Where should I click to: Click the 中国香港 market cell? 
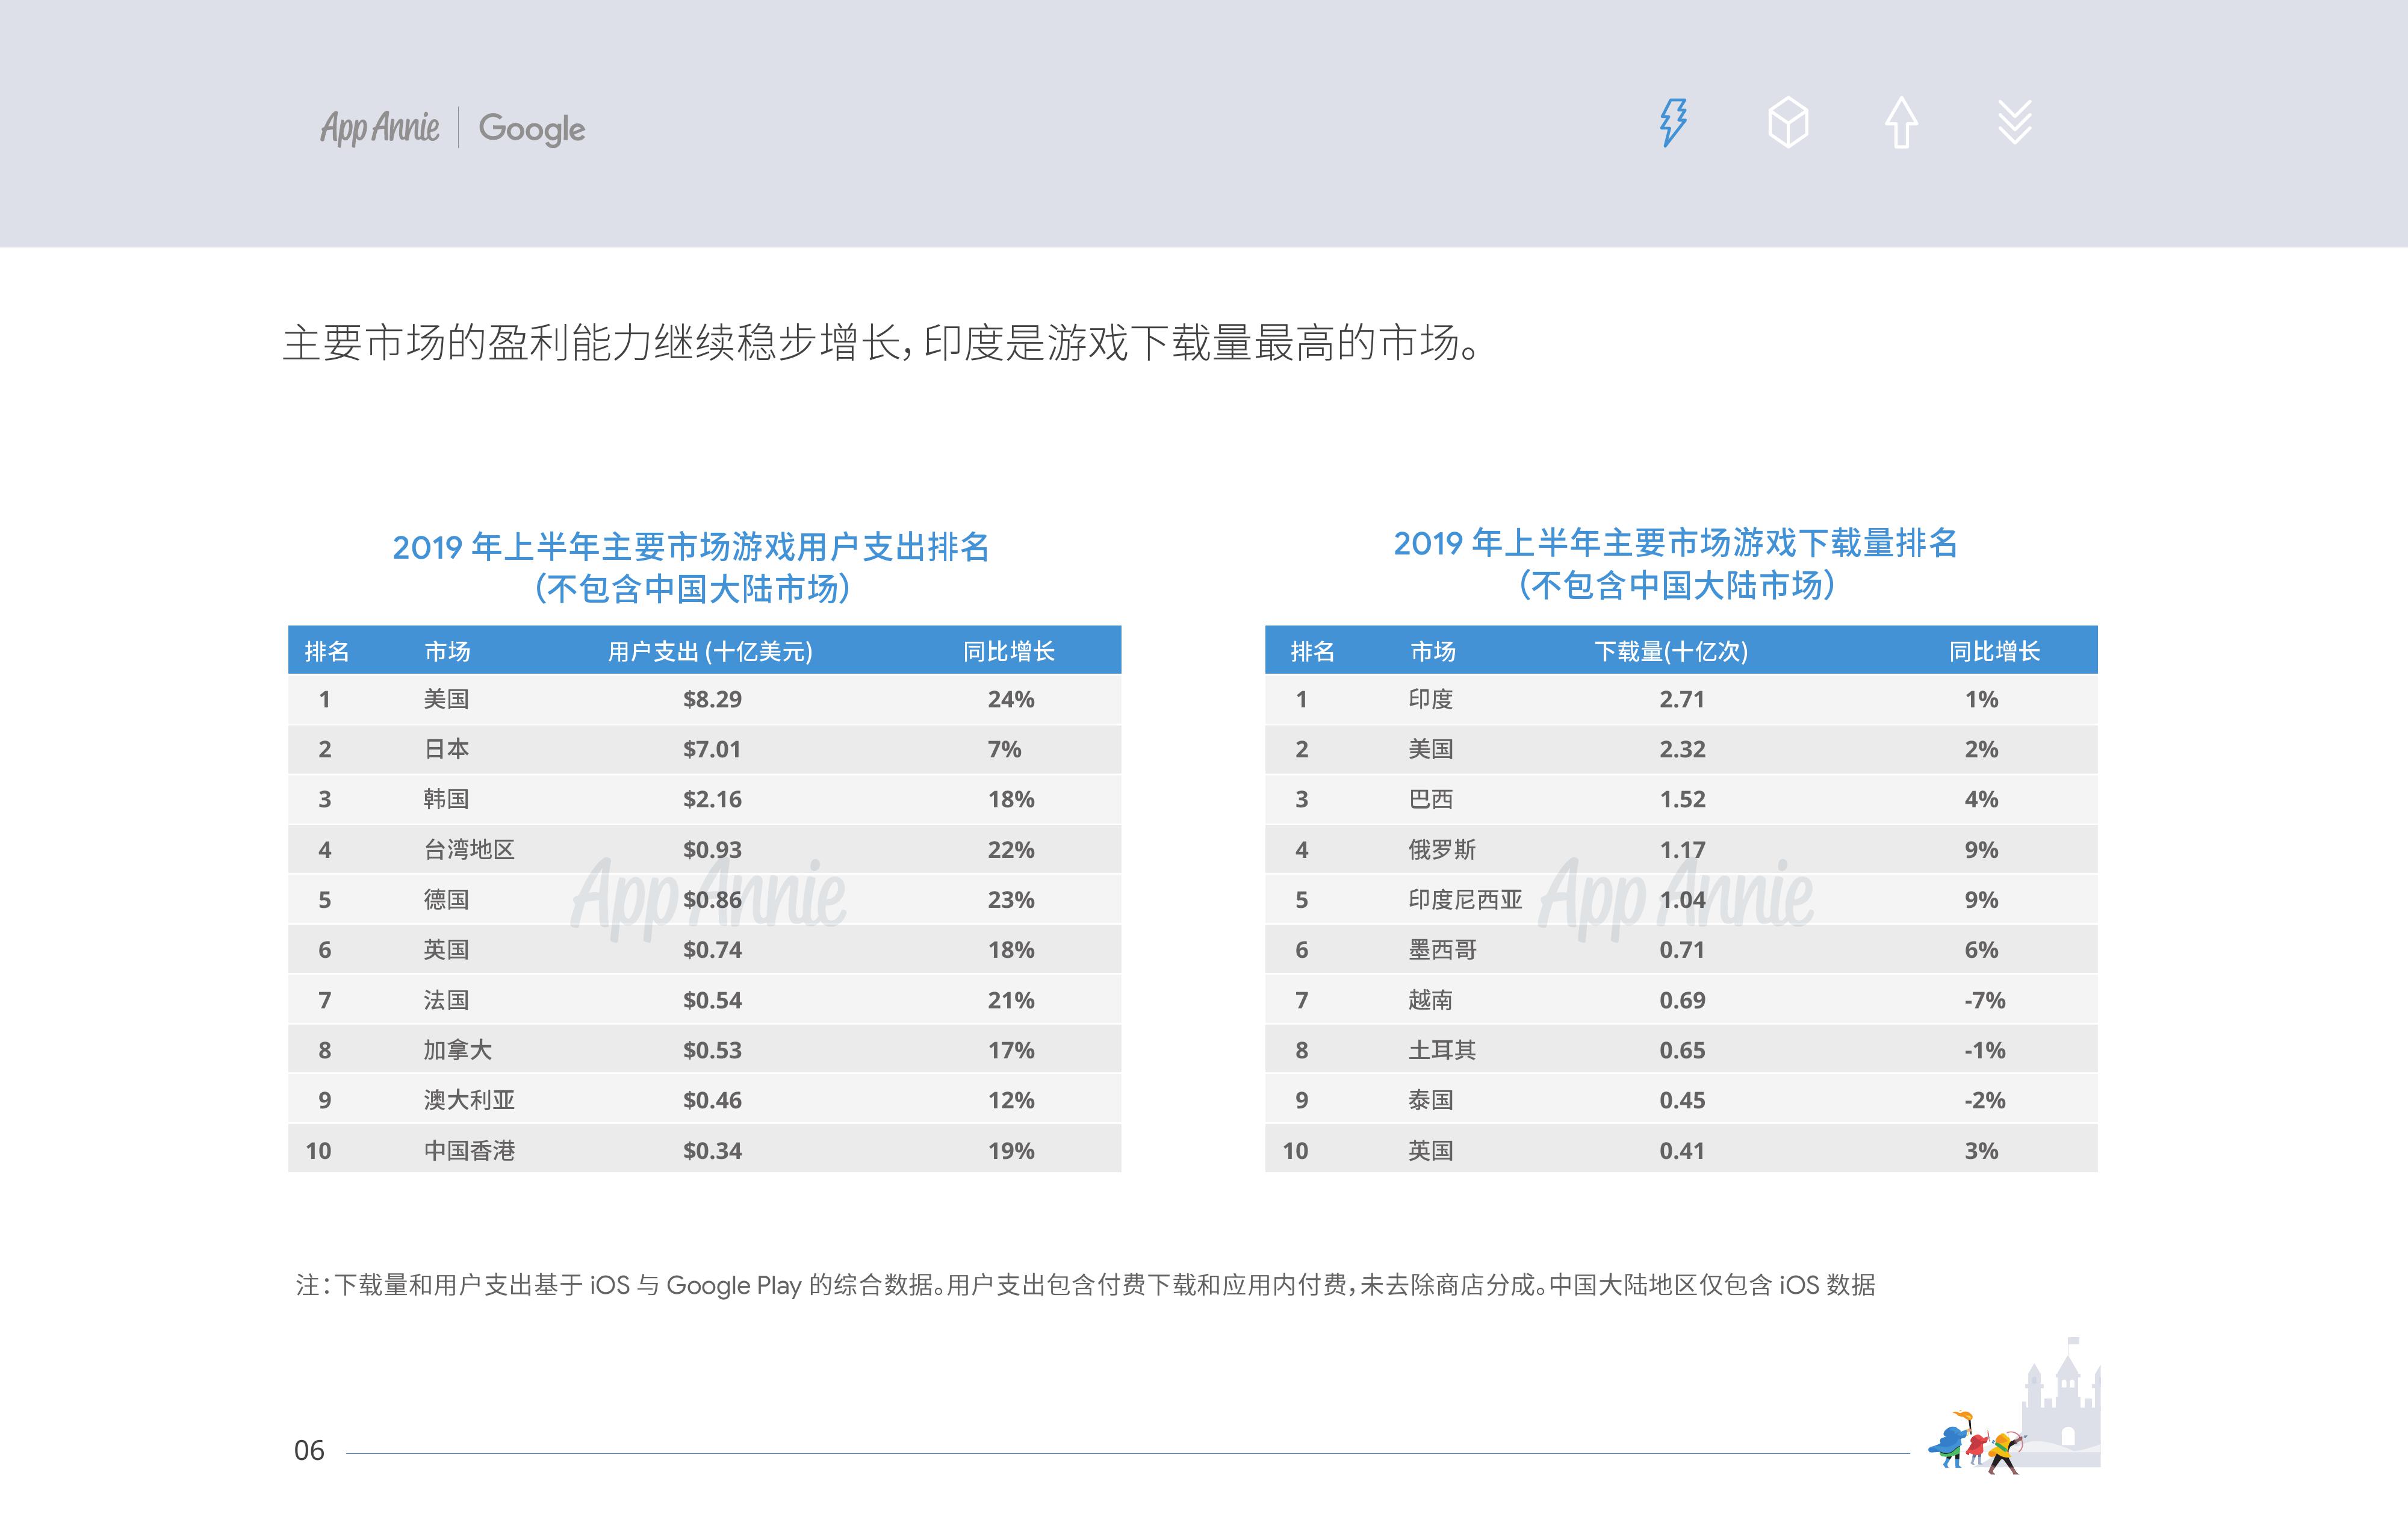coord(469,1151)
